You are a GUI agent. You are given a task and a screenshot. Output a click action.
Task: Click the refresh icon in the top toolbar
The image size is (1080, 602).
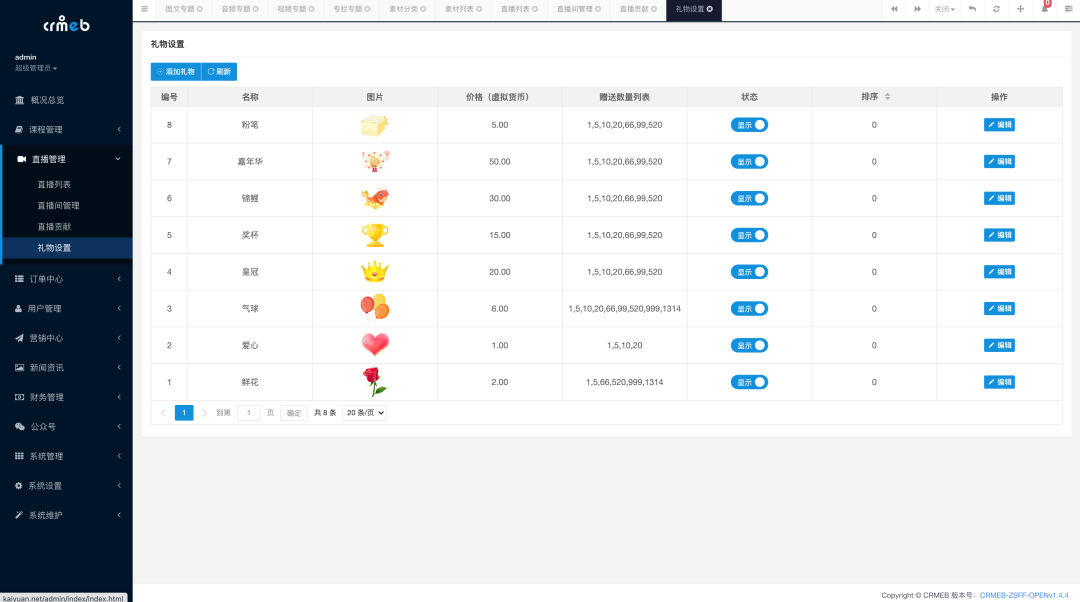pos(994,9)
